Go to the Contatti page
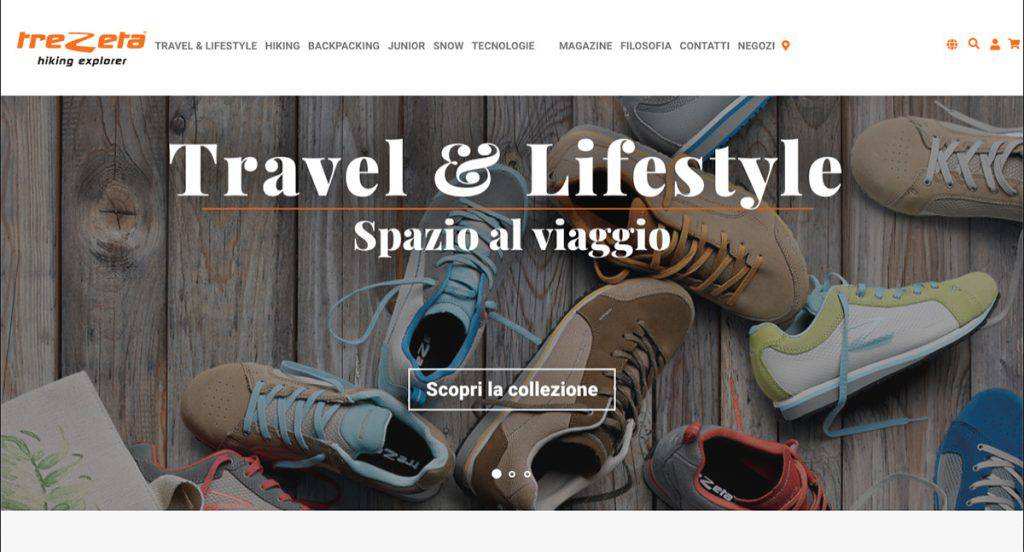This screenshot has height=552, width=1024. click(x=704, y=46)
